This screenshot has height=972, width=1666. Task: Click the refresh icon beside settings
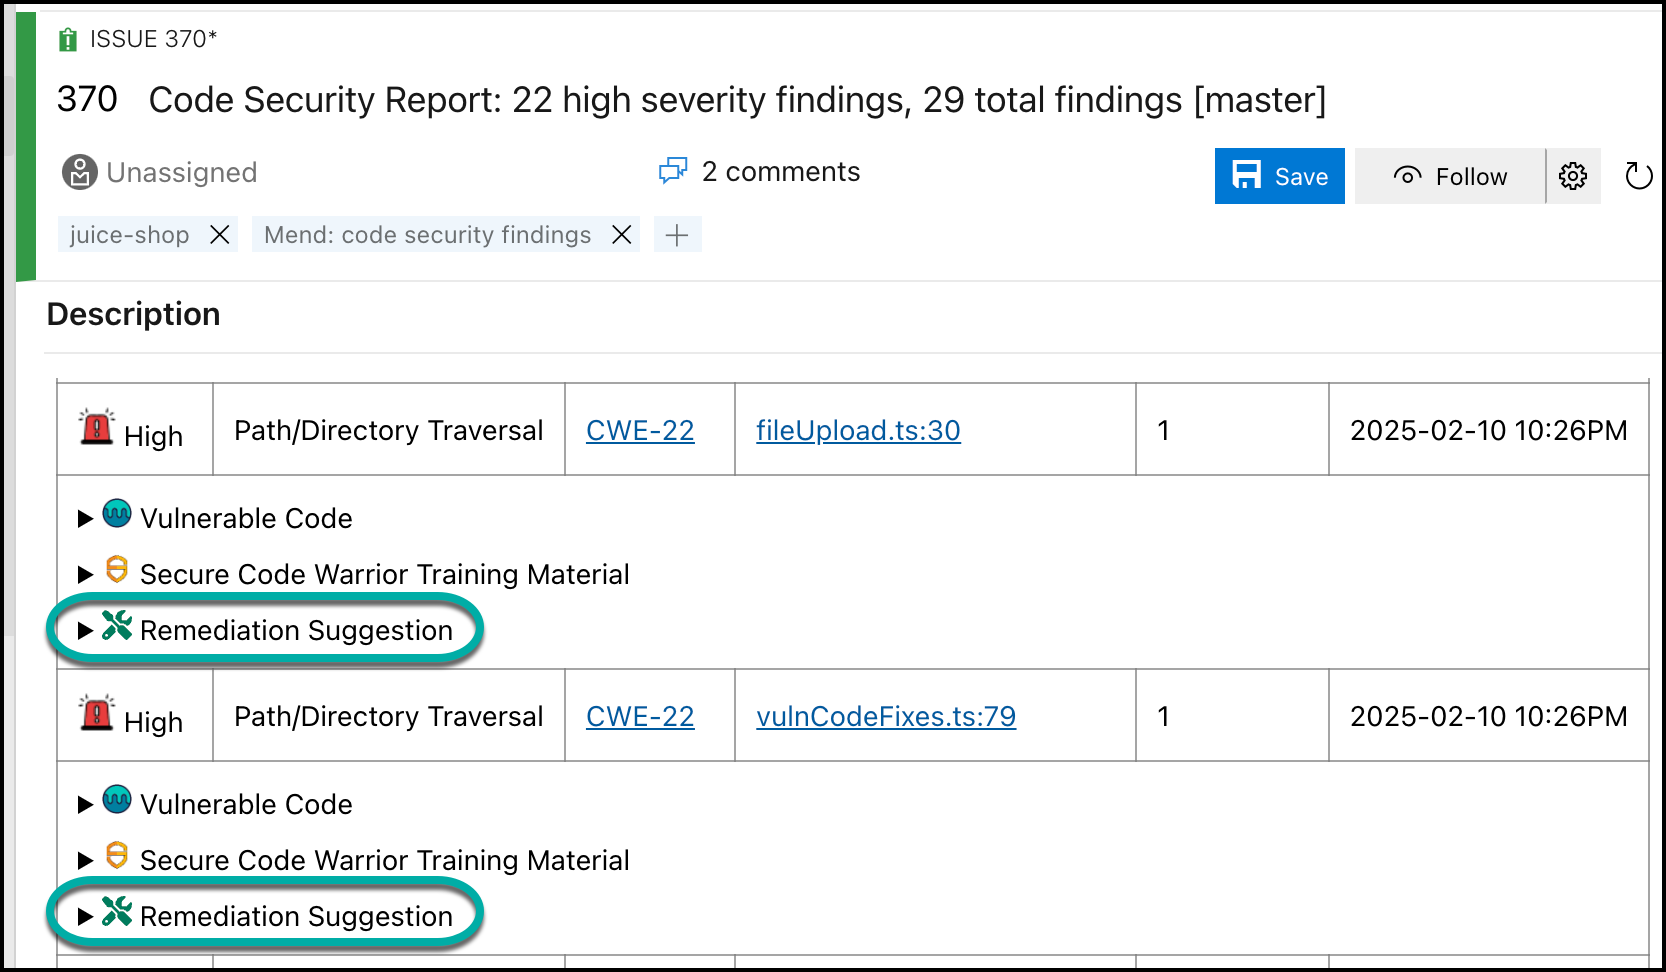[x=1638, y=177]
